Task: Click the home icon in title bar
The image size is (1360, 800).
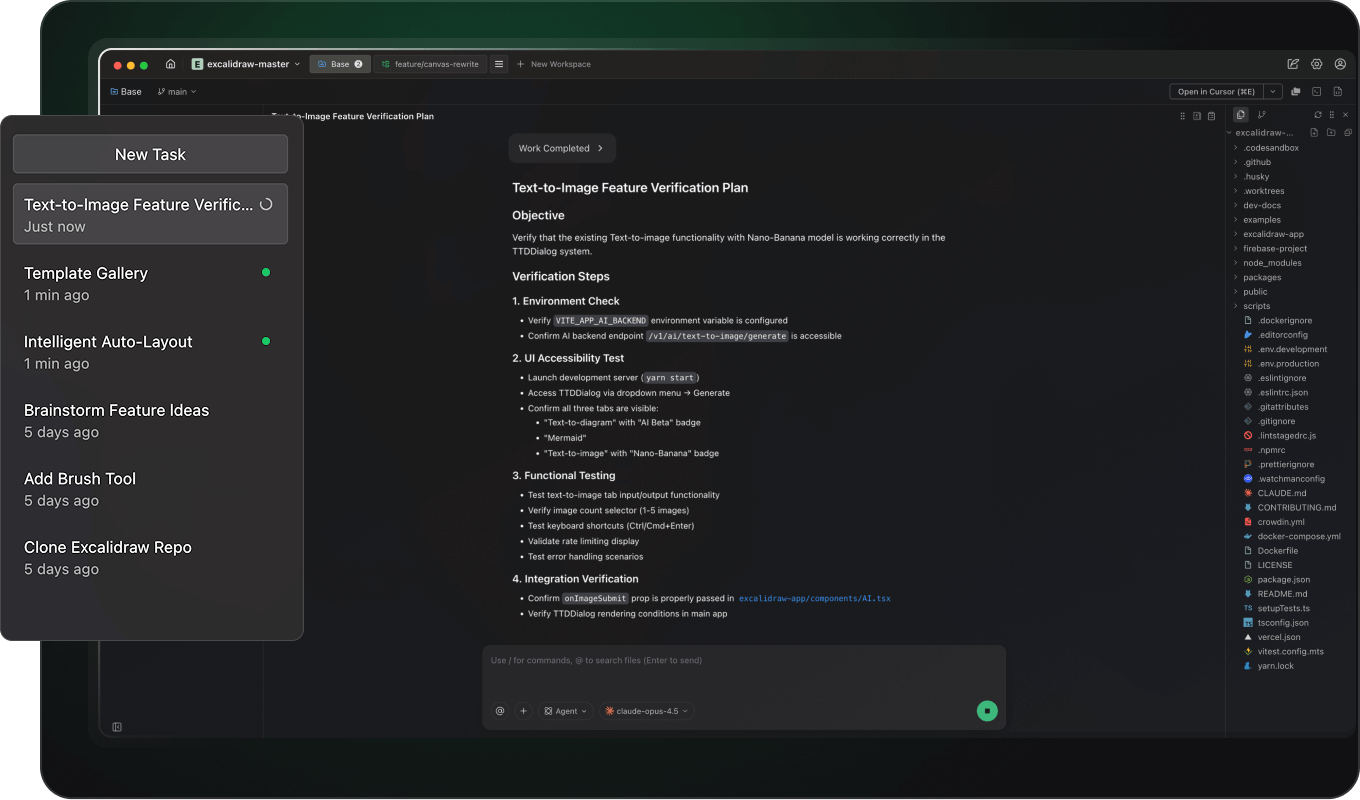Action: tap(170, 64)
